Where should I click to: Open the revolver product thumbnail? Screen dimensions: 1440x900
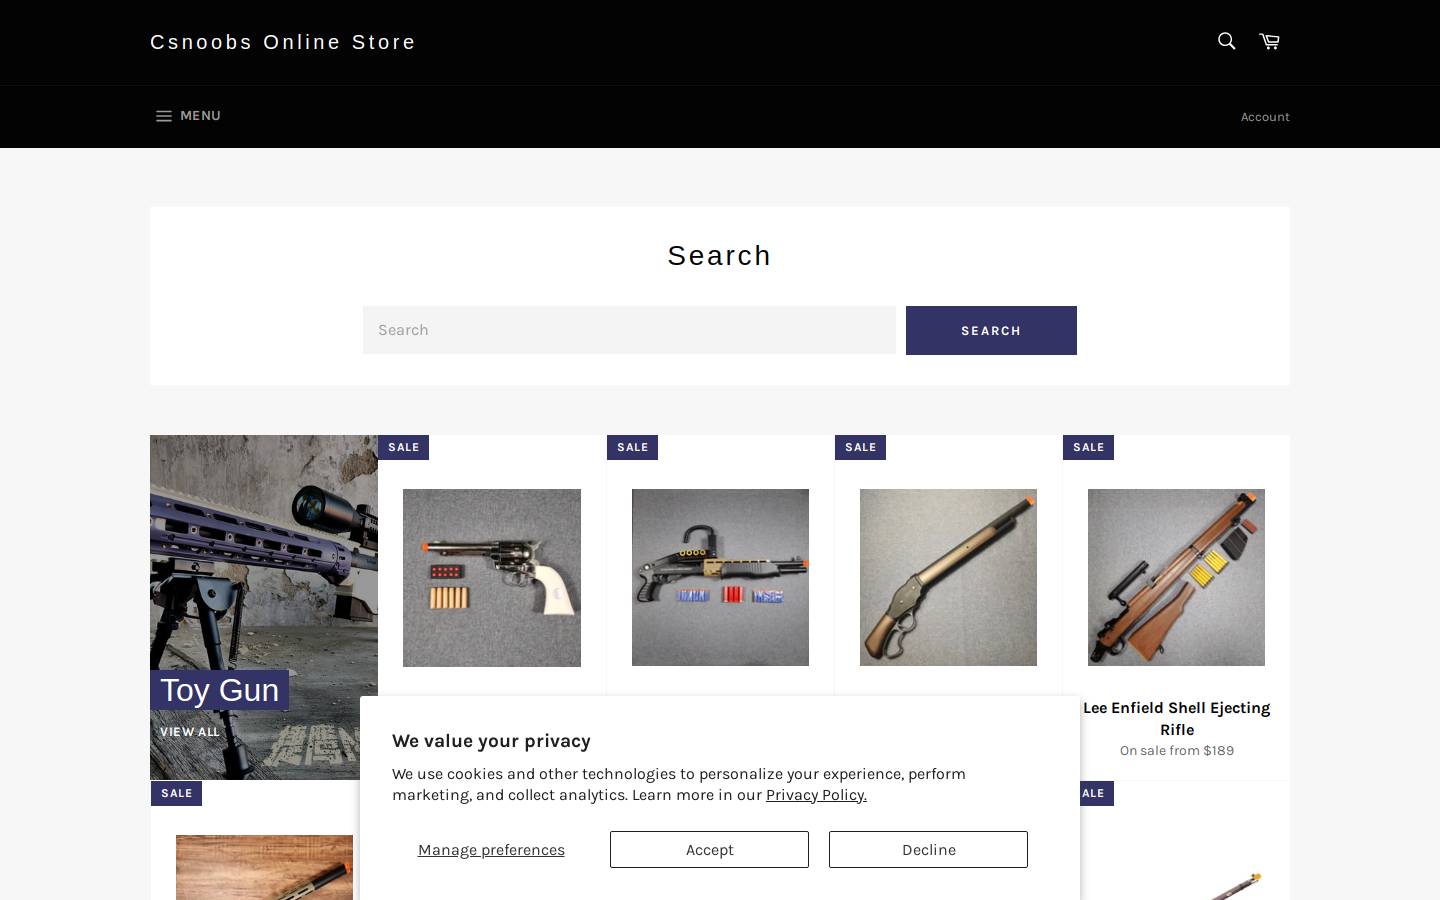pyautogui.click(x=492, y=577)
